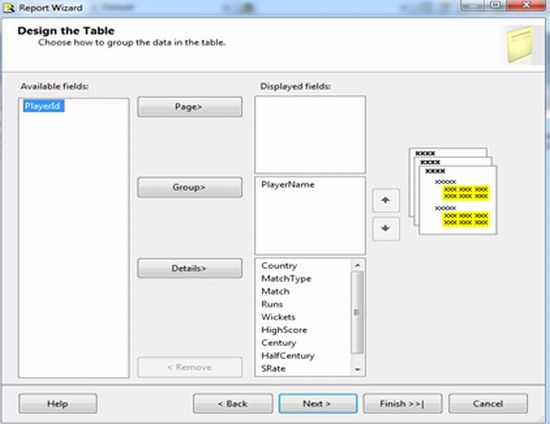Viewport: 550px width, 424px height.
Task: Select Country in the Details list
Action: click(279, 265)
